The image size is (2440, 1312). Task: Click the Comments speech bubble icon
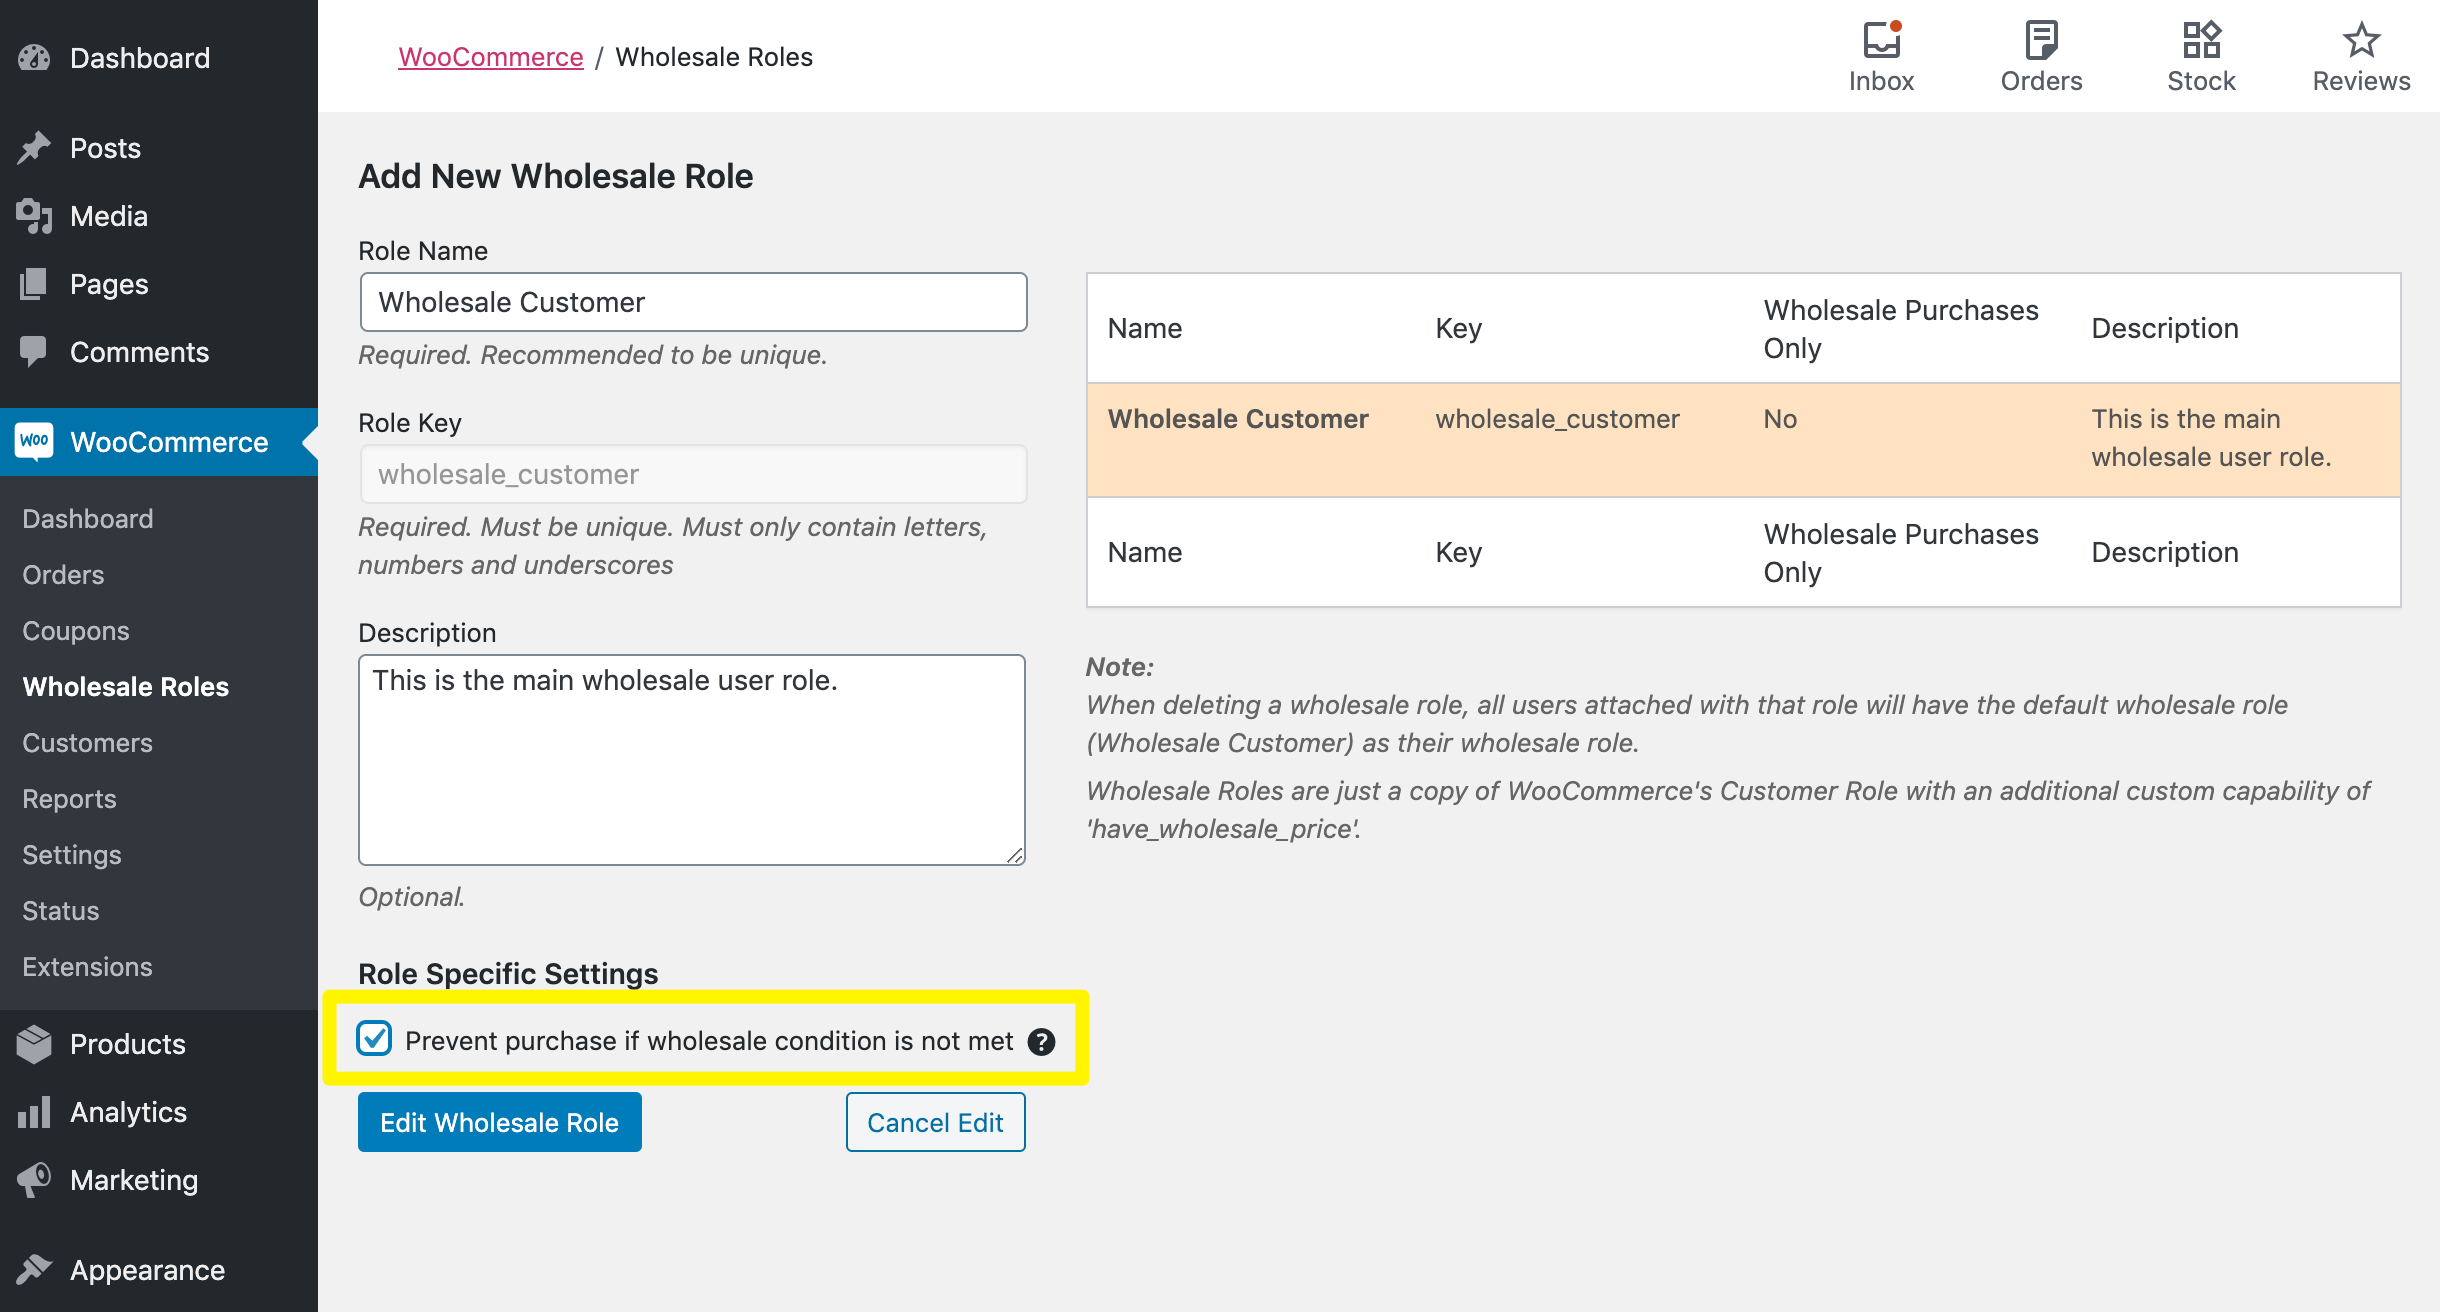click(34, 352)
